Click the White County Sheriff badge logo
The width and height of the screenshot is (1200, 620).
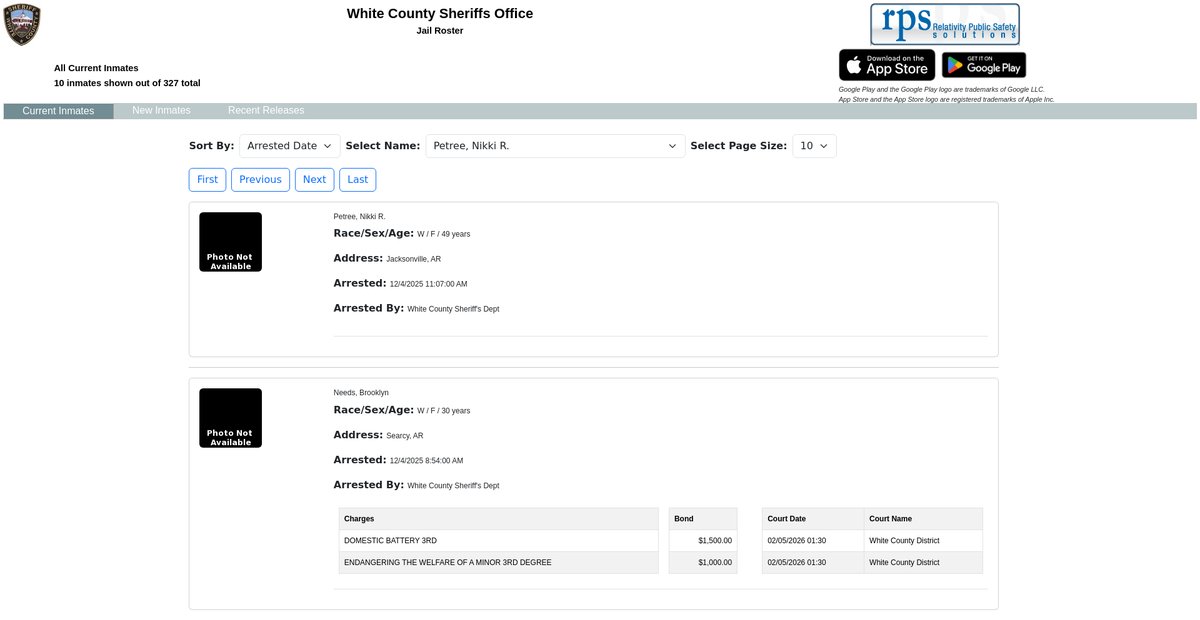click(22, 24)
